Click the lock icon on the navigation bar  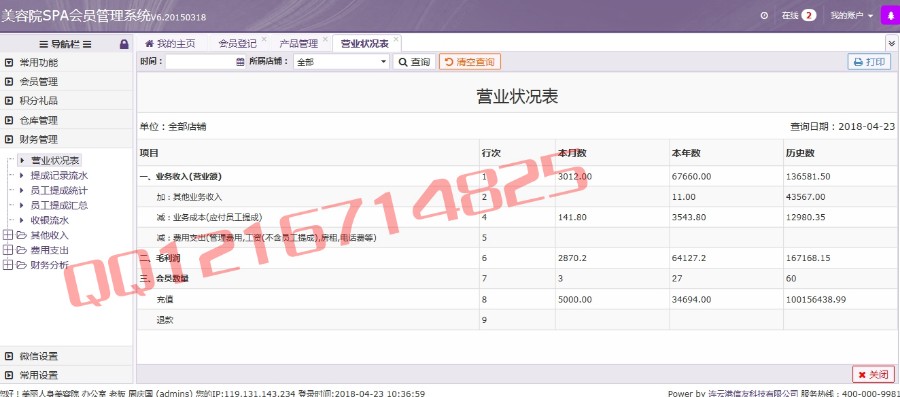coord(124,44)
